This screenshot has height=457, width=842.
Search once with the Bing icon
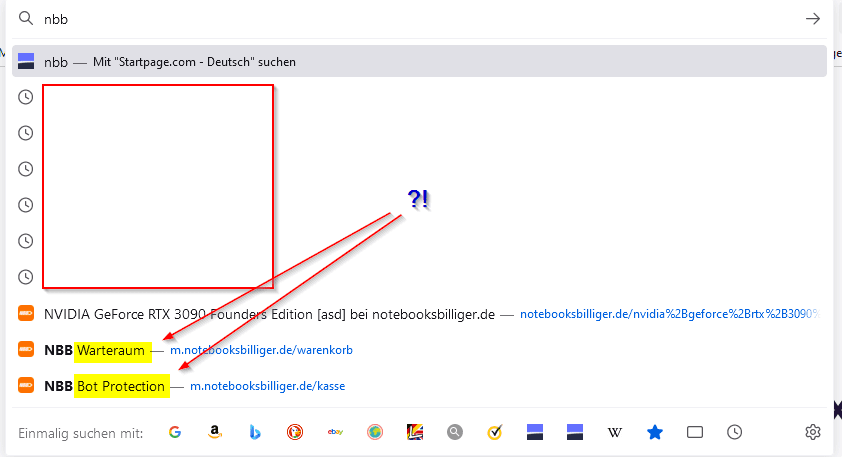click(255, 432)
